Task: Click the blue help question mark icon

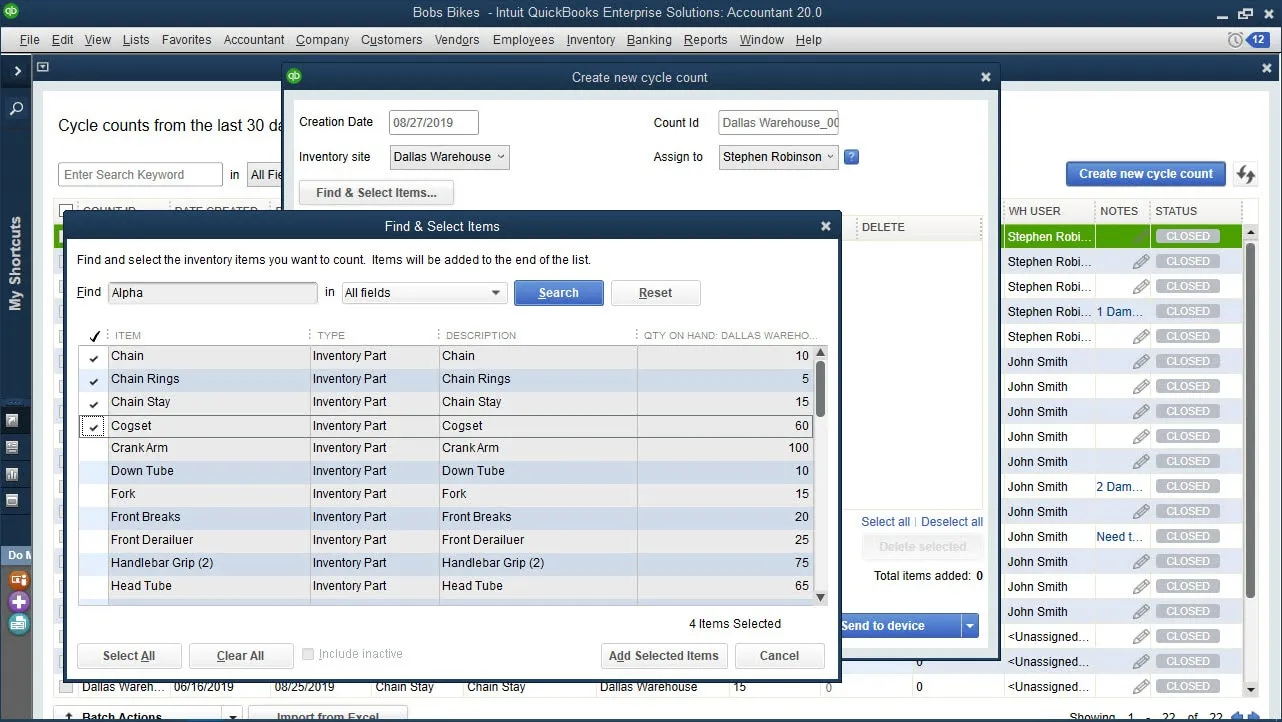Action: pos(851,157)
